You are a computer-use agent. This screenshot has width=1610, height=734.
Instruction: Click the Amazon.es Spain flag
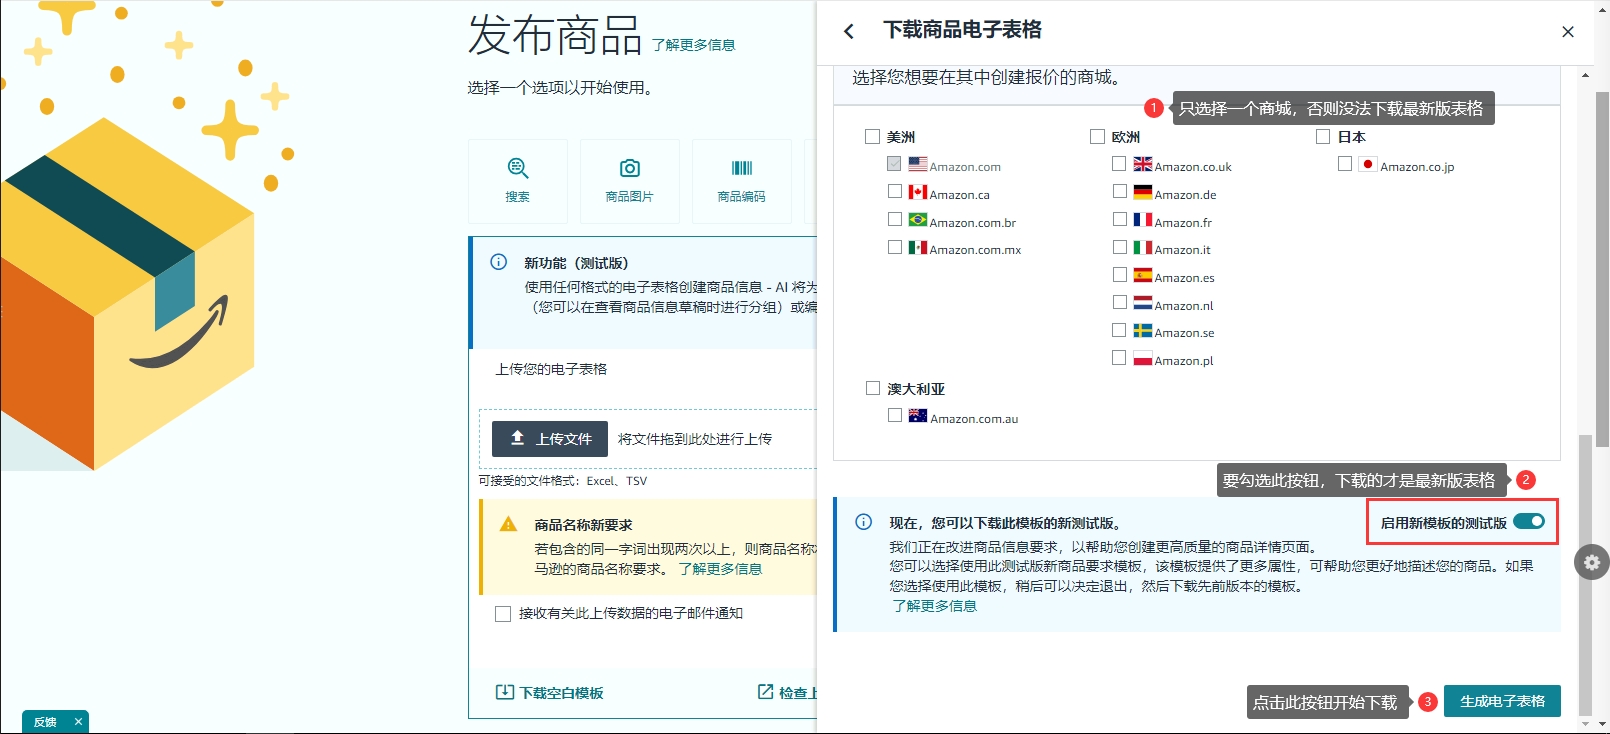click(x=1143, y=275)
